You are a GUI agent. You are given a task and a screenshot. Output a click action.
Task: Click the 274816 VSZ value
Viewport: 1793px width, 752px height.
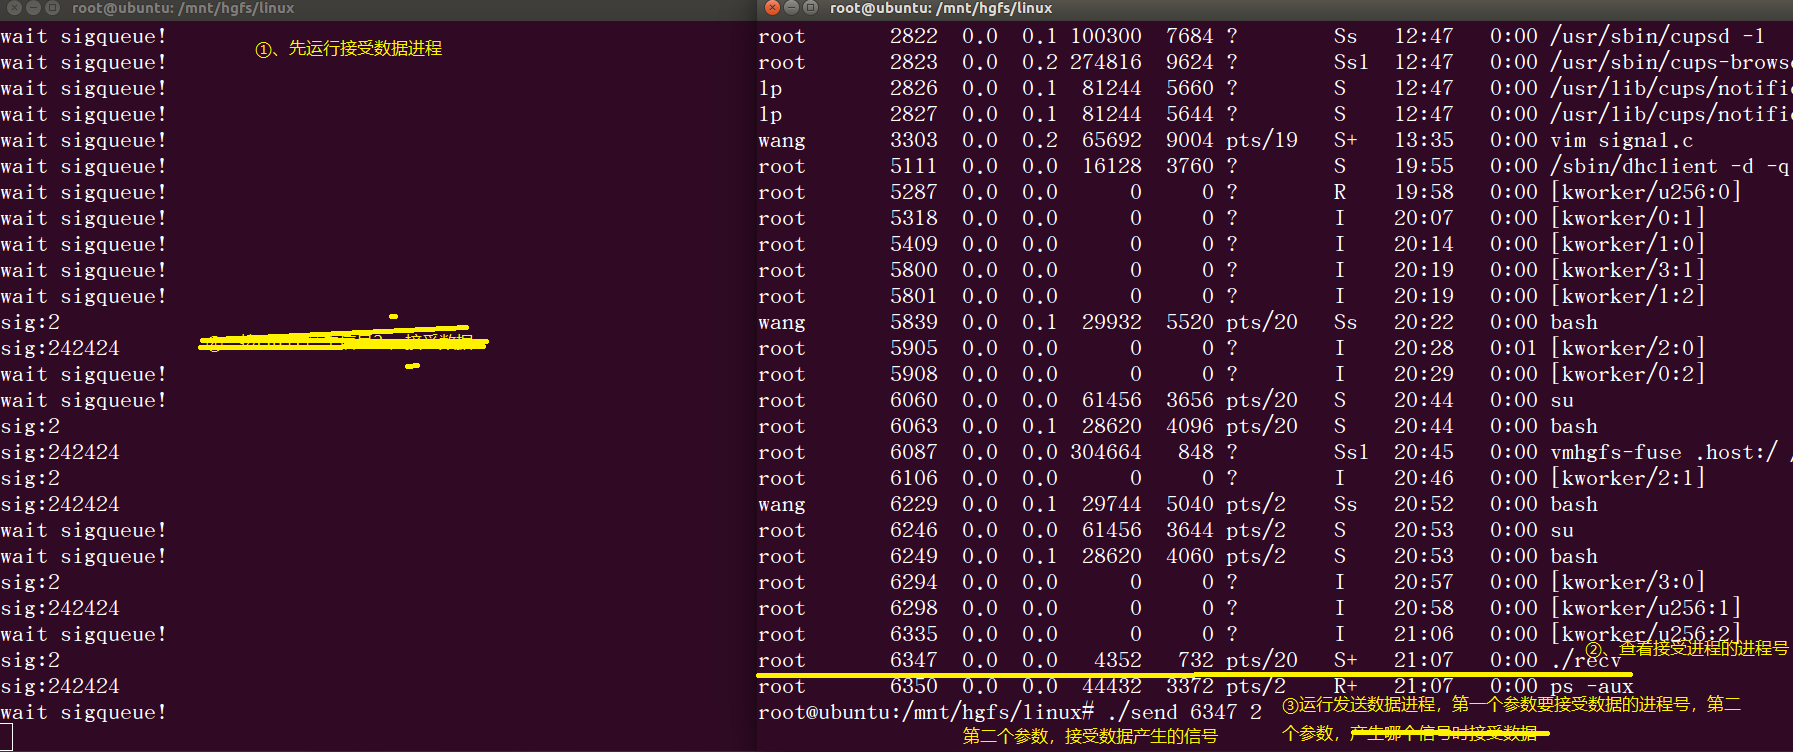point(1106,62)
